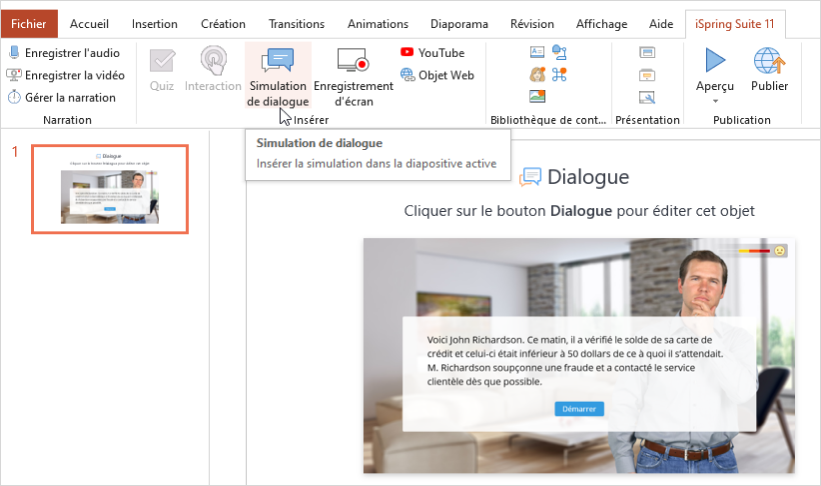This screenshot has height=486, width=821.
Task: Click the Enregistrer l'audio microphone icon
Action: (14, 52)
